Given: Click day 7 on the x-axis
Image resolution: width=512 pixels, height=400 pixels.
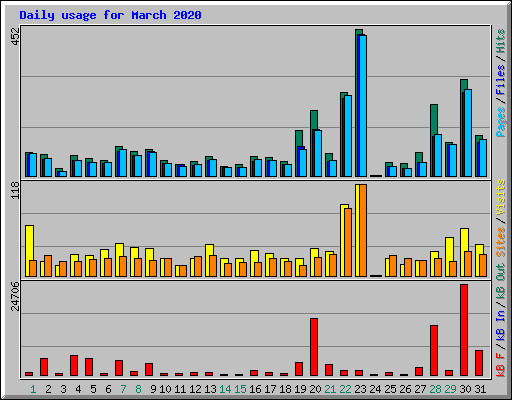Looking at the screenshot, I should pyautogui.click(x=123, y=389).
